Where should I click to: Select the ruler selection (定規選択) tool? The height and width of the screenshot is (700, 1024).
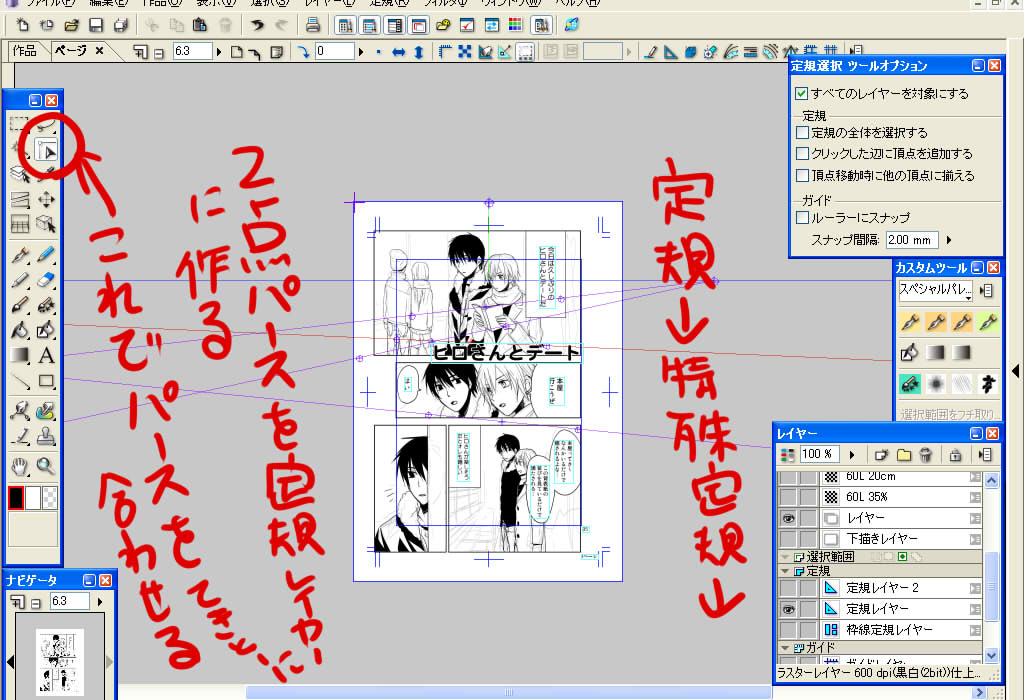(46, 151)
